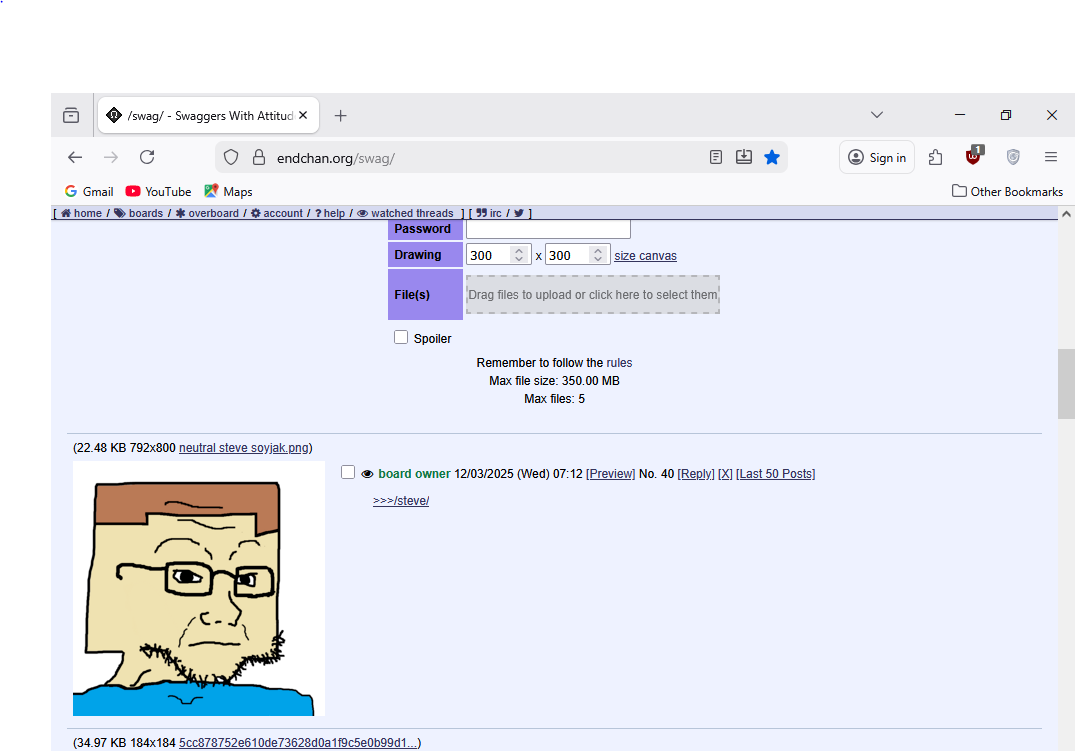This screenshot has width=1075, height=751.
Task: Bookmark page with the blue star icon
Action: click(772, 157)
